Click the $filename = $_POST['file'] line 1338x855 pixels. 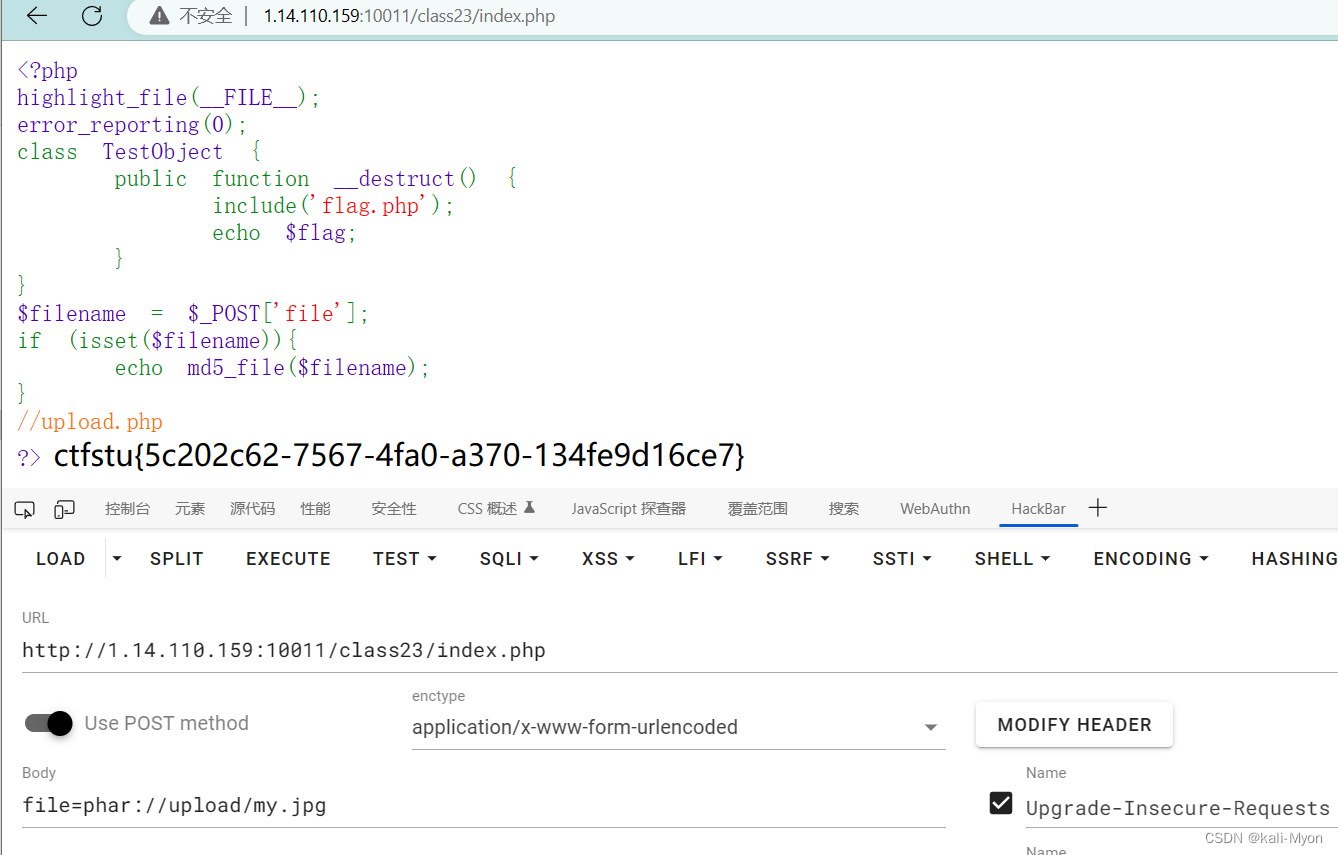[193, 314]
